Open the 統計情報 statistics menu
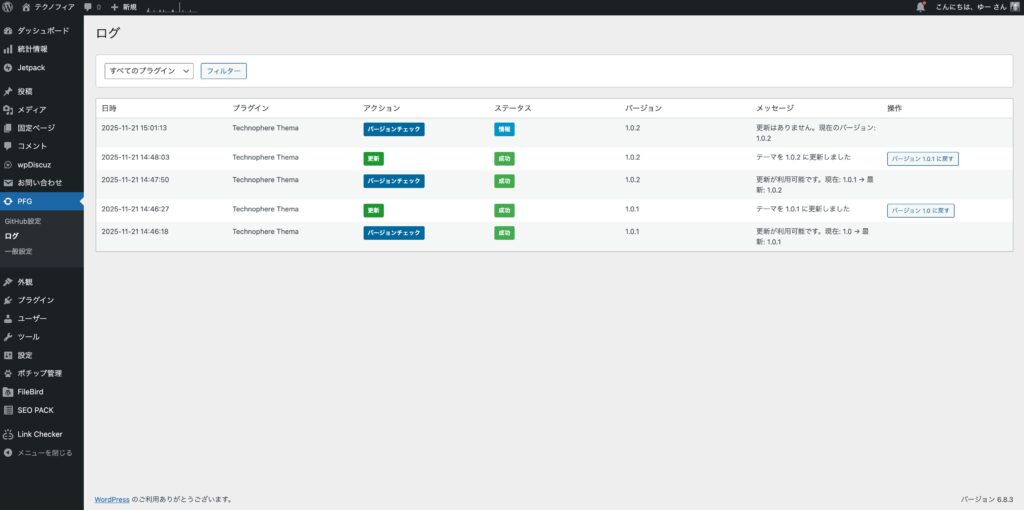The width and height of the screenshot is (1024, 510). tap(31, 49)
